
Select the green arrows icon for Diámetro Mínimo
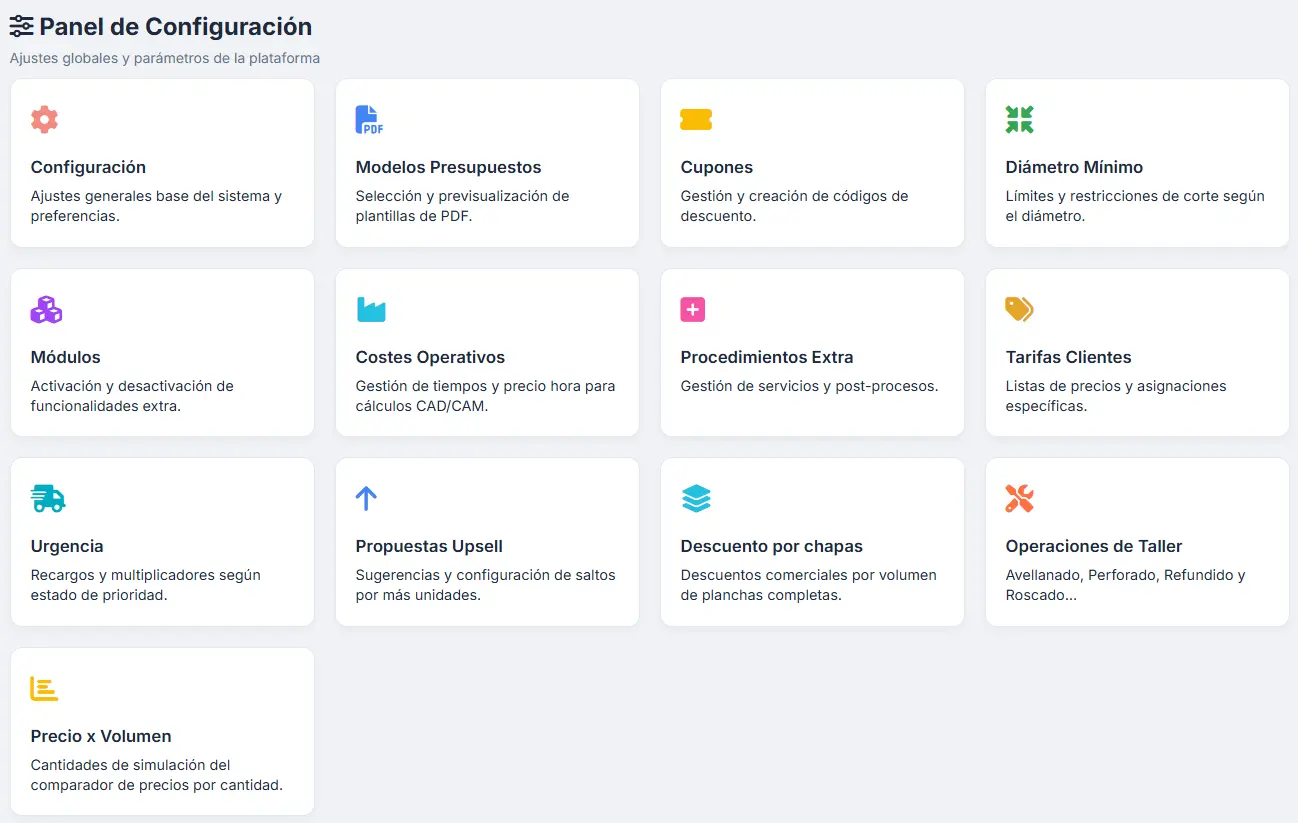pyautogui.click(x=1019, y=119)
